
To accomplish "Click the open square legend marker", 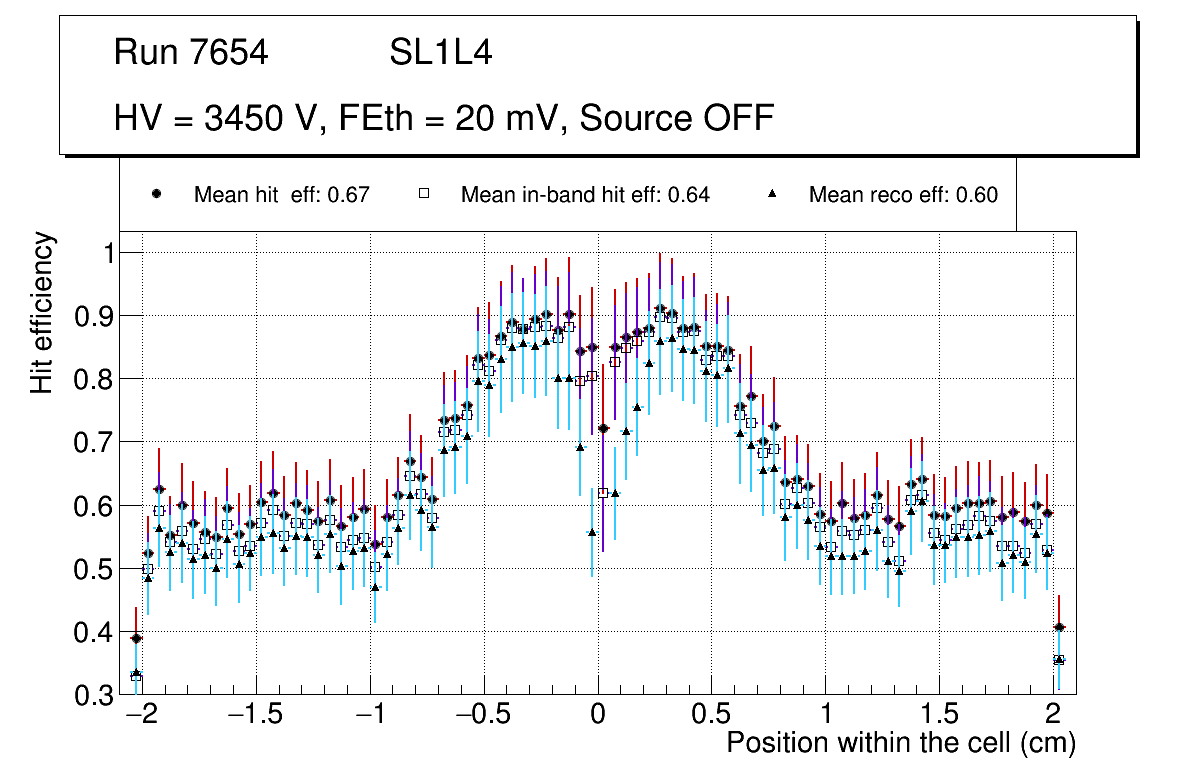I will (423, 195).
